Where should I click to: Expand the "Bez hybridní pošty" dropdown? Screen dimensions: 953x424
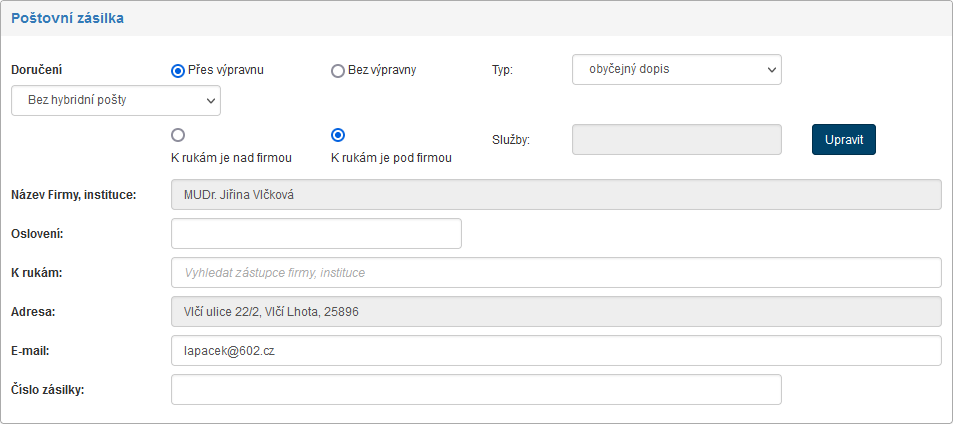pyautogui.click(x=115, y=101)
